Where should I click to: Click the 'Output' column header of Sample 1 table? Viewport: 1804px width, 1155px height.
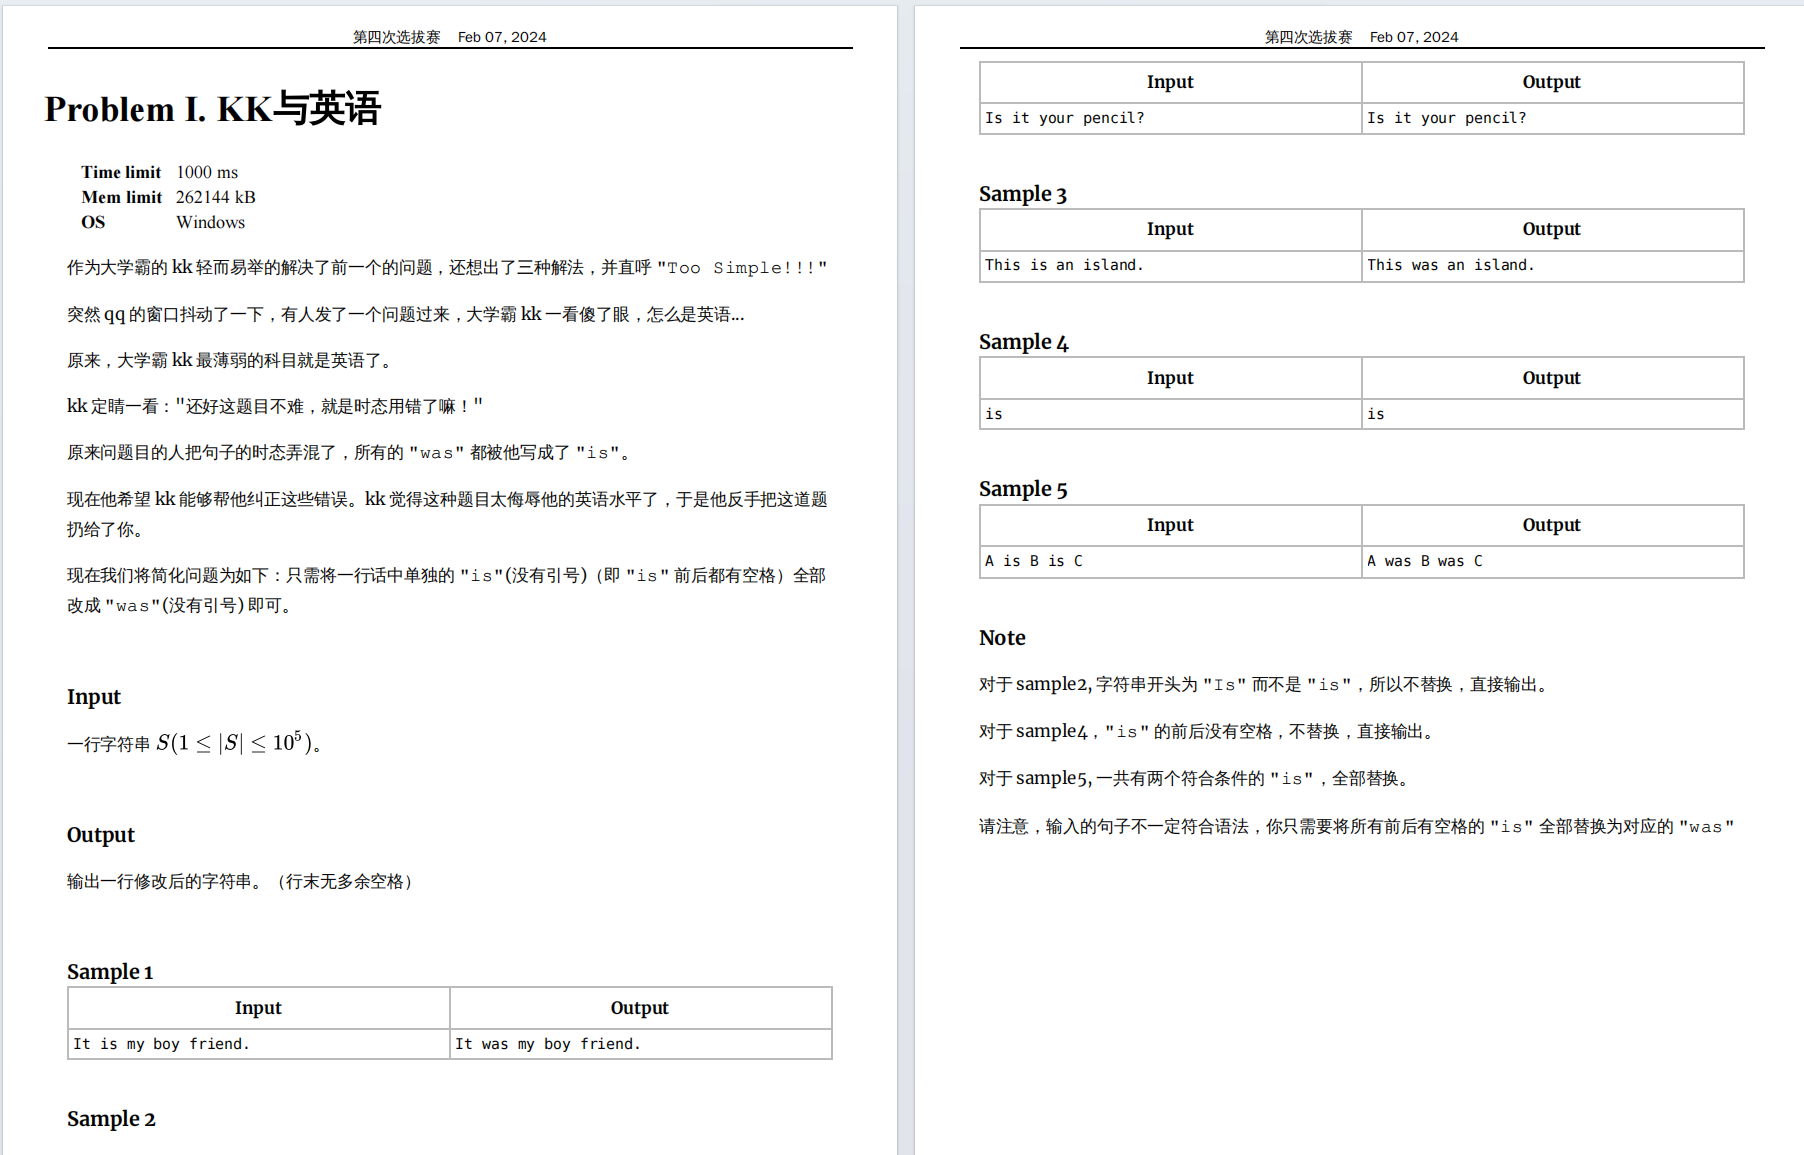[641, 1008]
